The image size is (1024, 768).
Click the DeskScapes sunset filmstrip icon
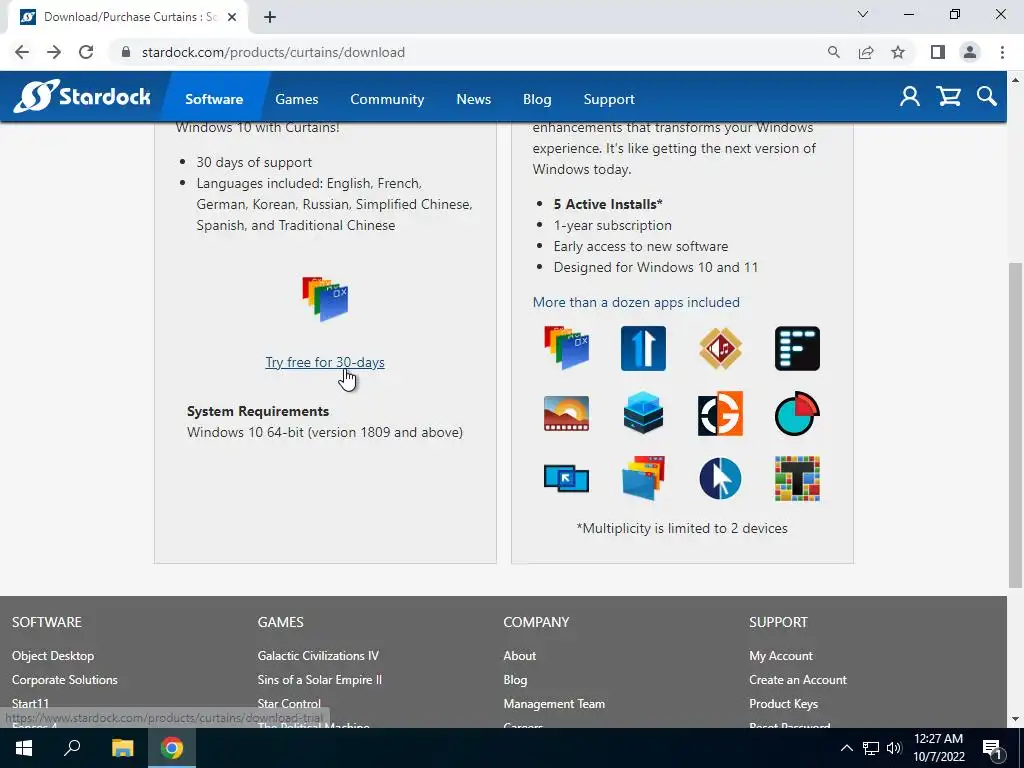click(567, 413)
